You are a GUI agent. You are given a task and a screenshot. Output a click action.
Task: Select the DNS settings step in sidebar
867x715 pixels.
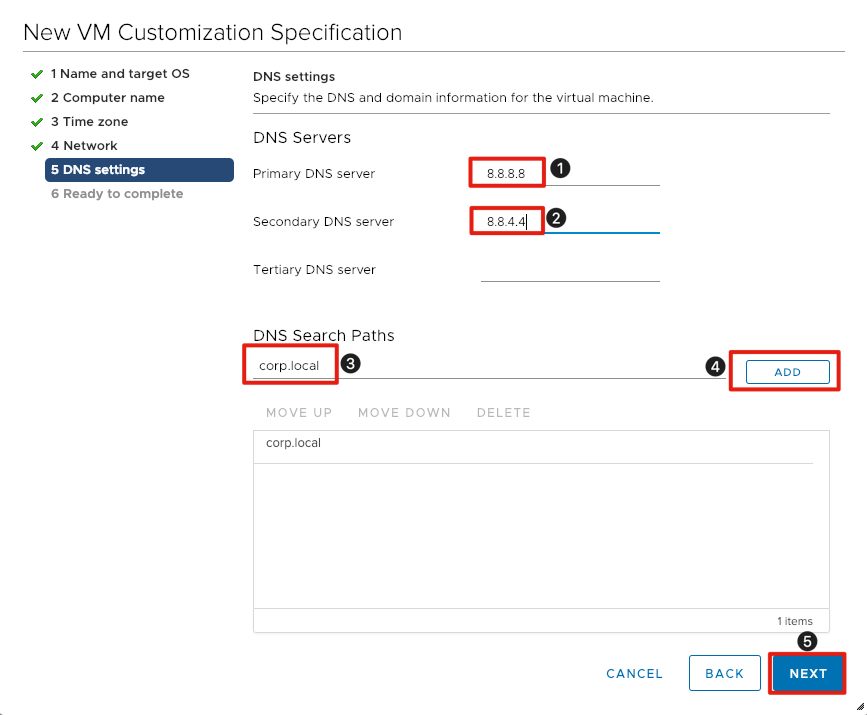point(98,170)
